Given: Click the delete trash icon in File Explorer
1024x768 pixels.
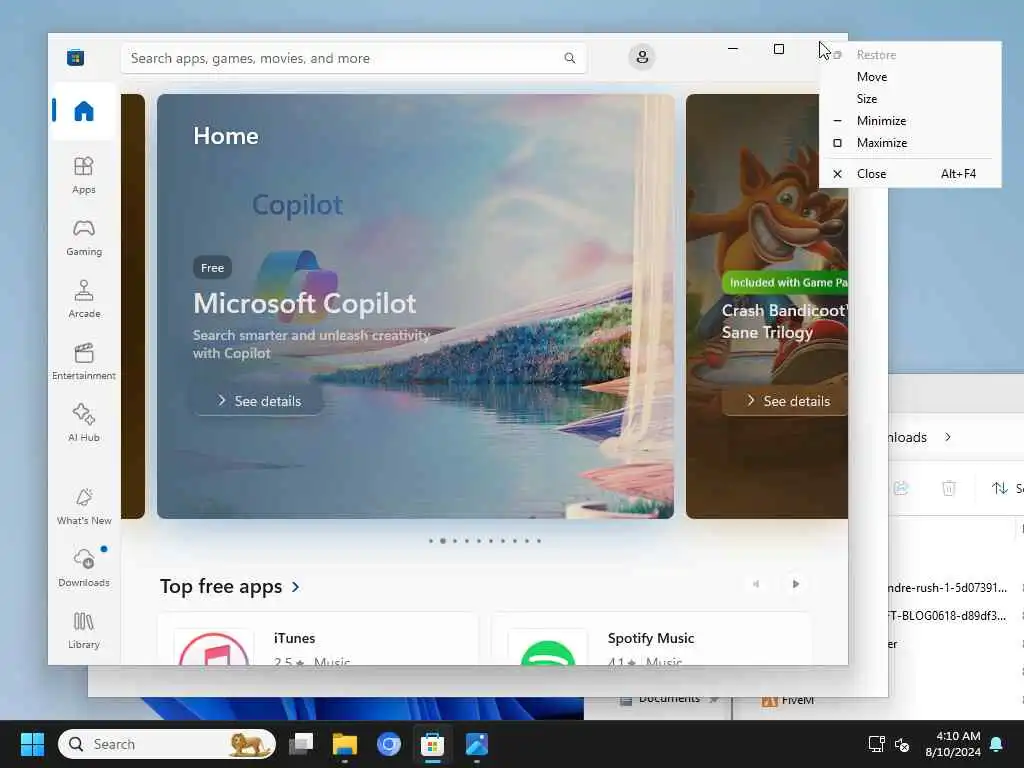Looking at the screenshot, I should [x=949, y=488].
